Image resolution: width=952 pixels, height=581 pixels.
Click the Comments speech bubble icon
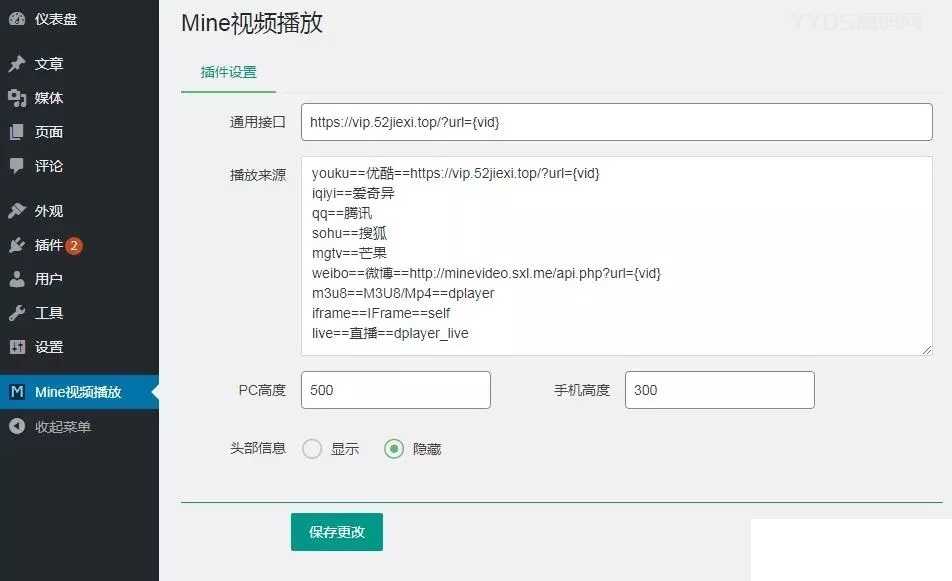(17, 166)
